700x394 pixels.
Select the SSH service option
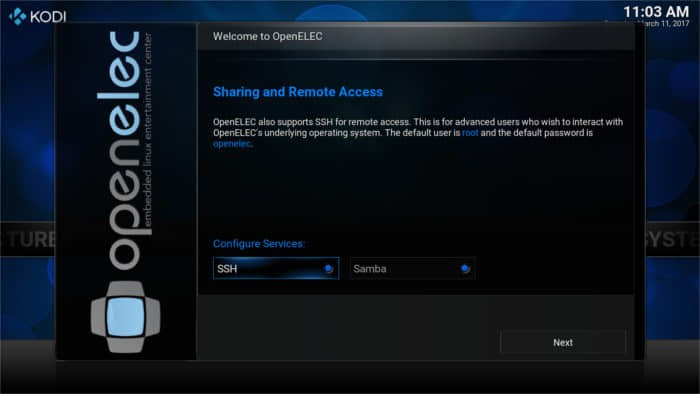(276, 268)
